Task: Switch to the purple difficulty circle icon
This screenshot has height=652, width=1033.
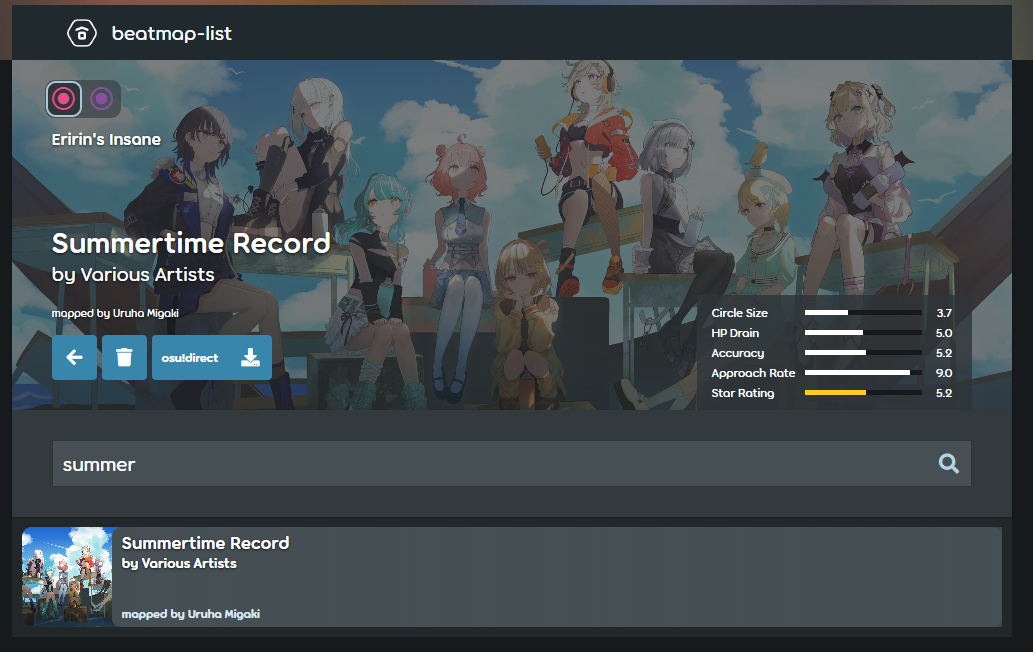Action: (x=101, y=98)
